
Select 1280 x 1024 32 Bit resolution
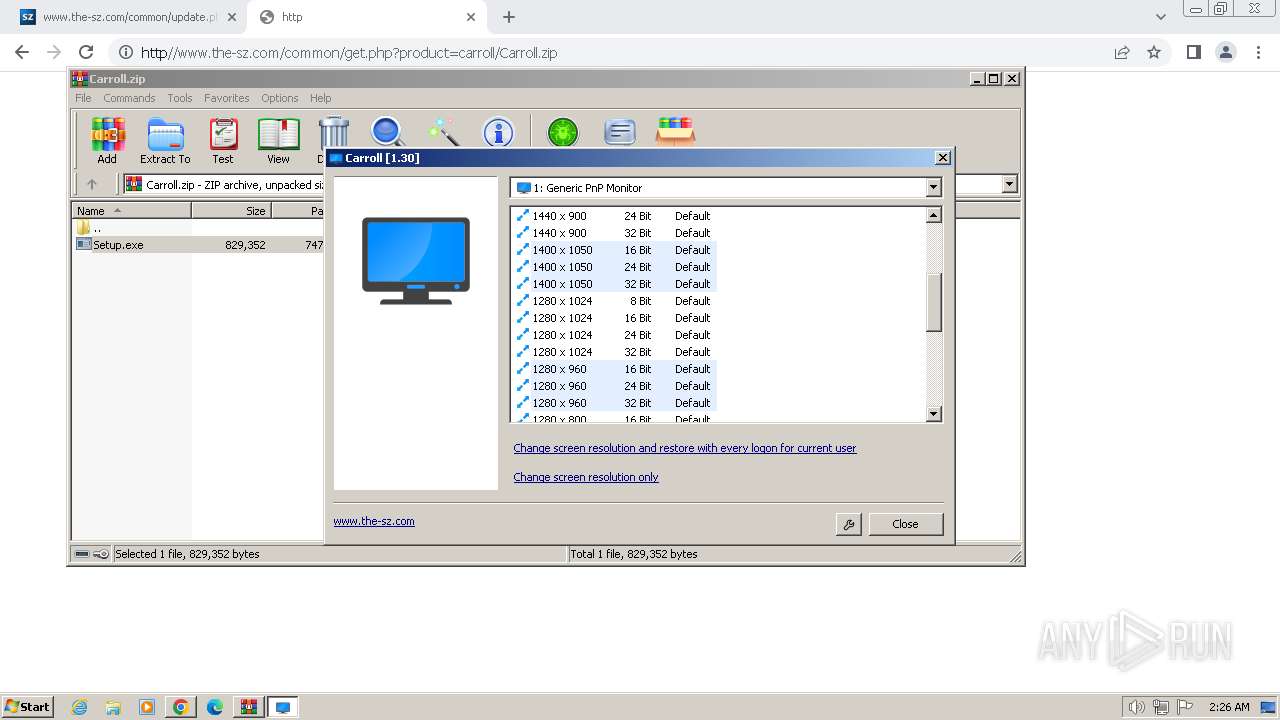coord(614,352)
